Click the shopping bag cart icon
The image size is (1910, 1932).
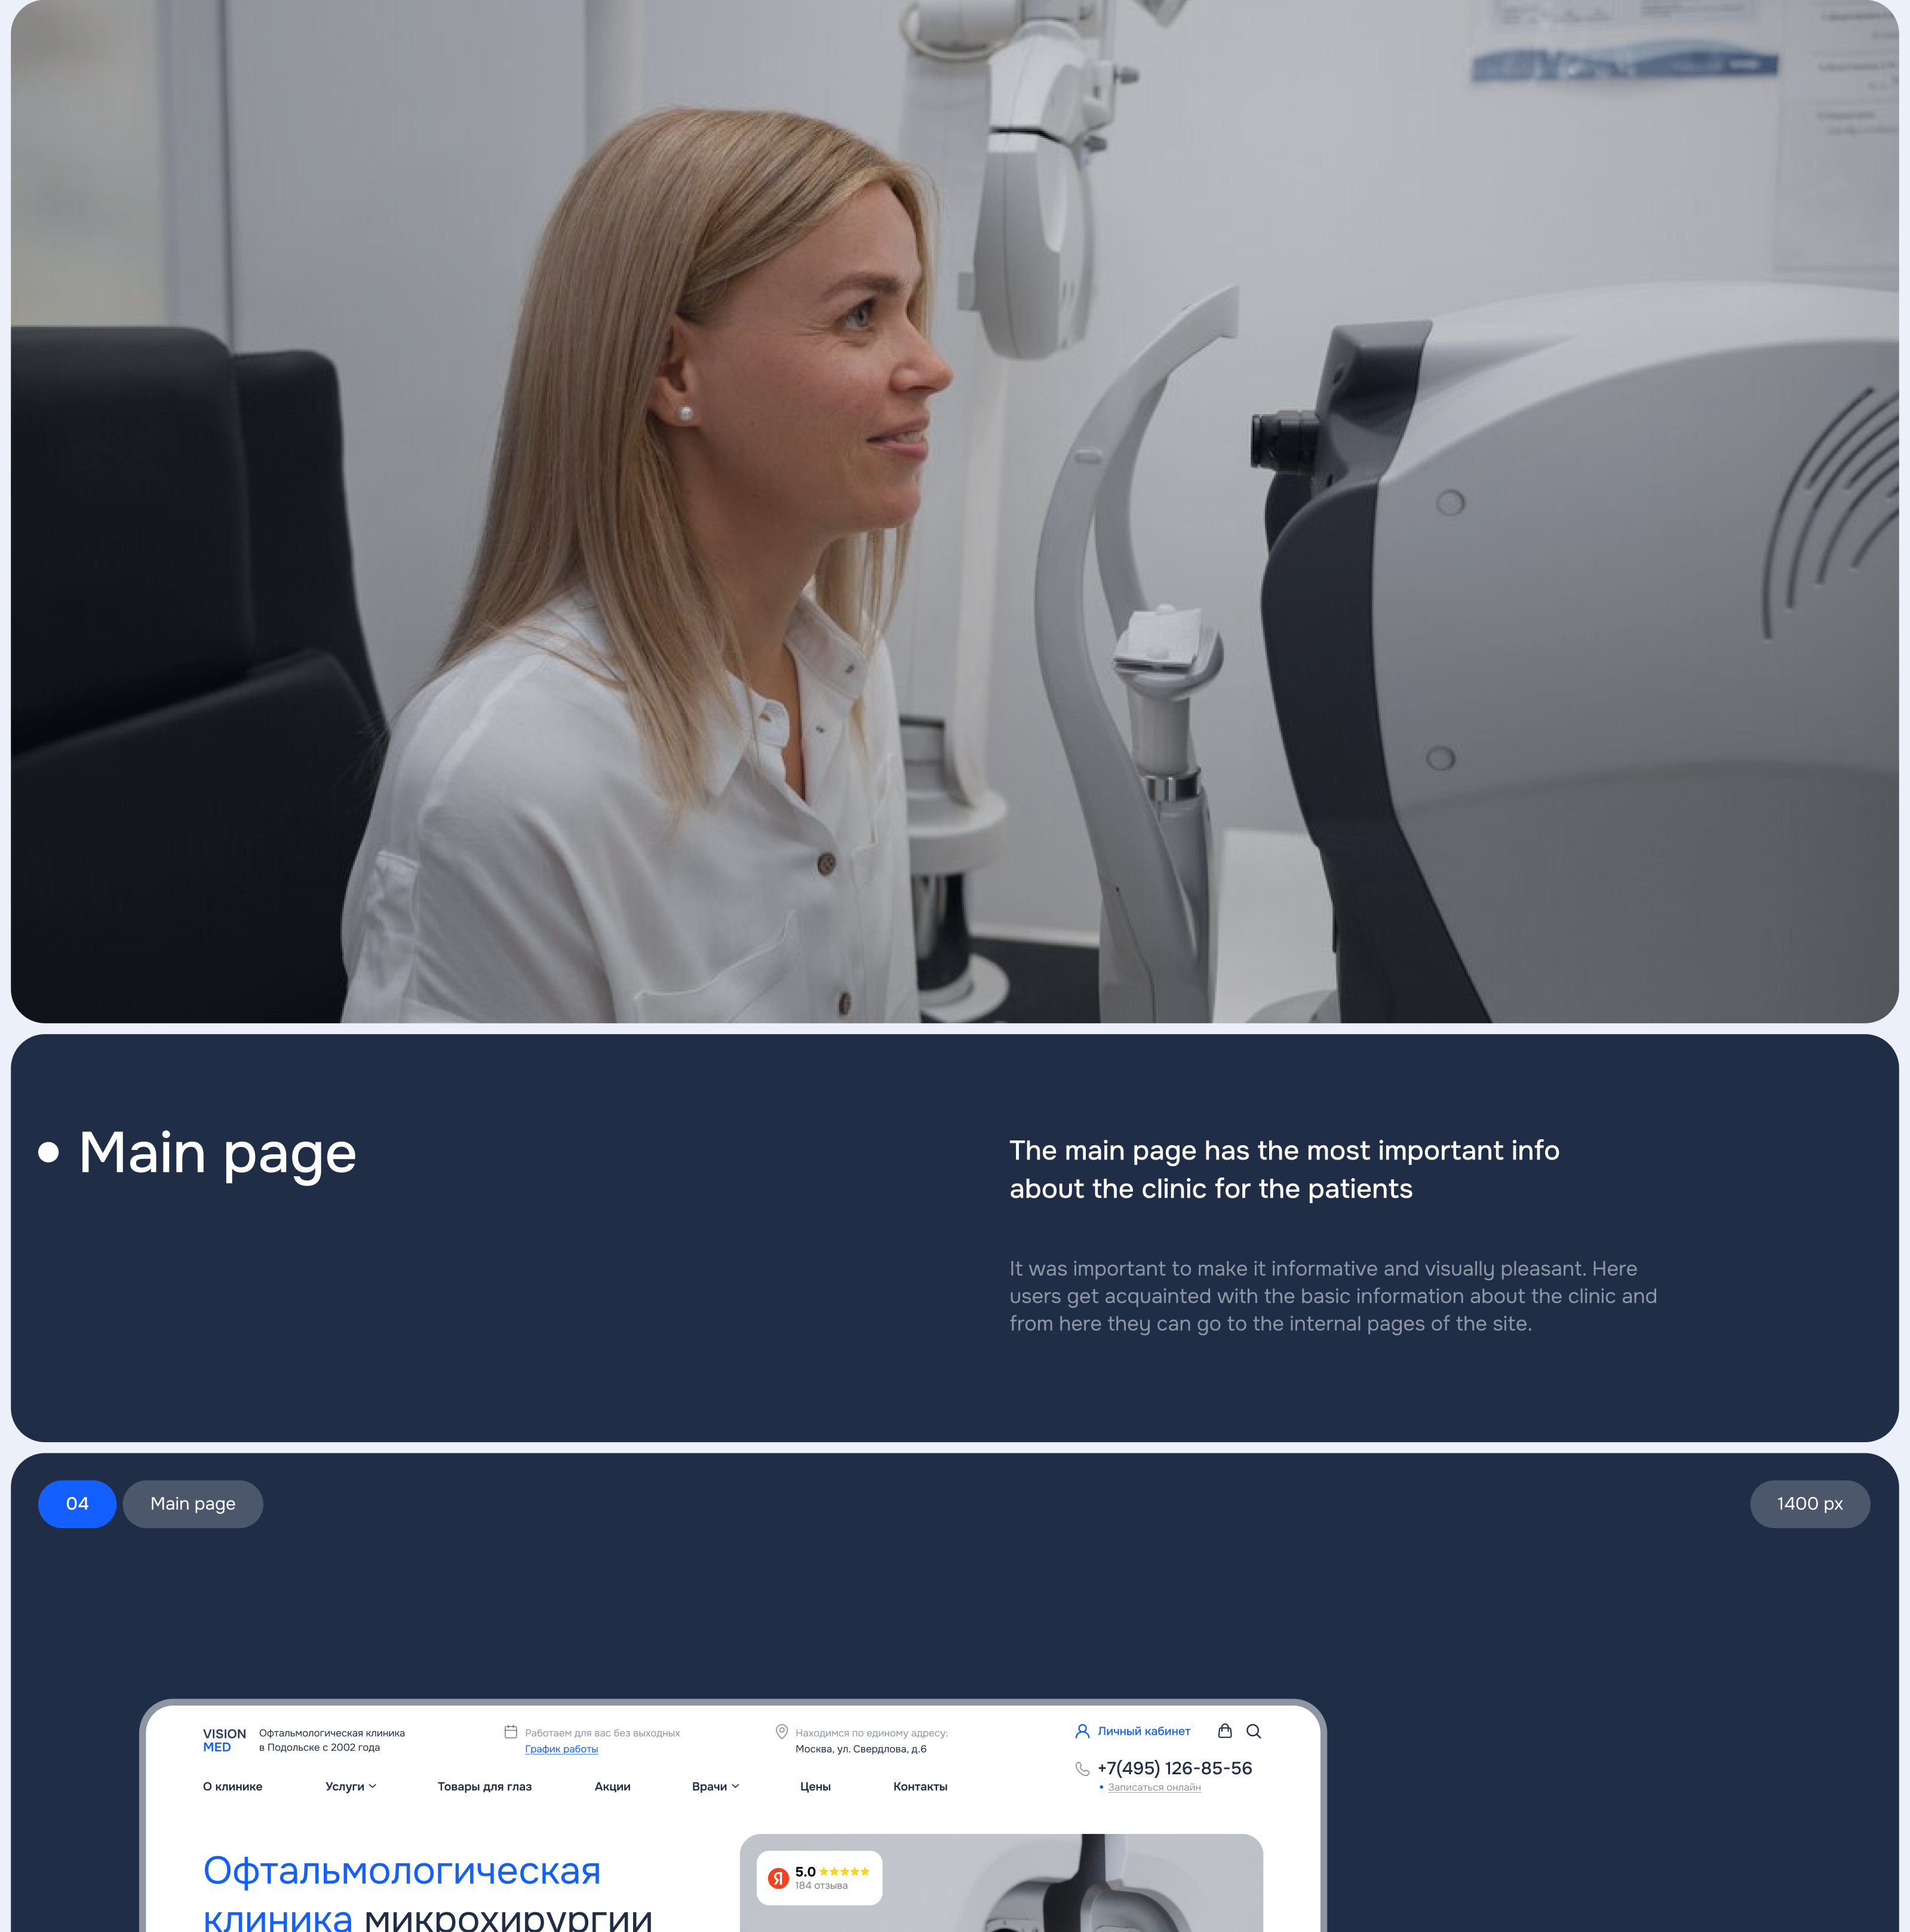1224,1731
